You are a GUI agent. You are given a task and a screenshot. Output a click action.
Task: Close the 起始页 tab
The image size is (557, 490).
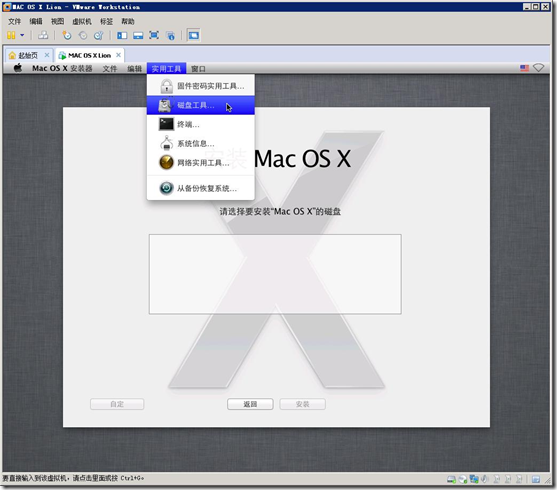coord(47,55)
